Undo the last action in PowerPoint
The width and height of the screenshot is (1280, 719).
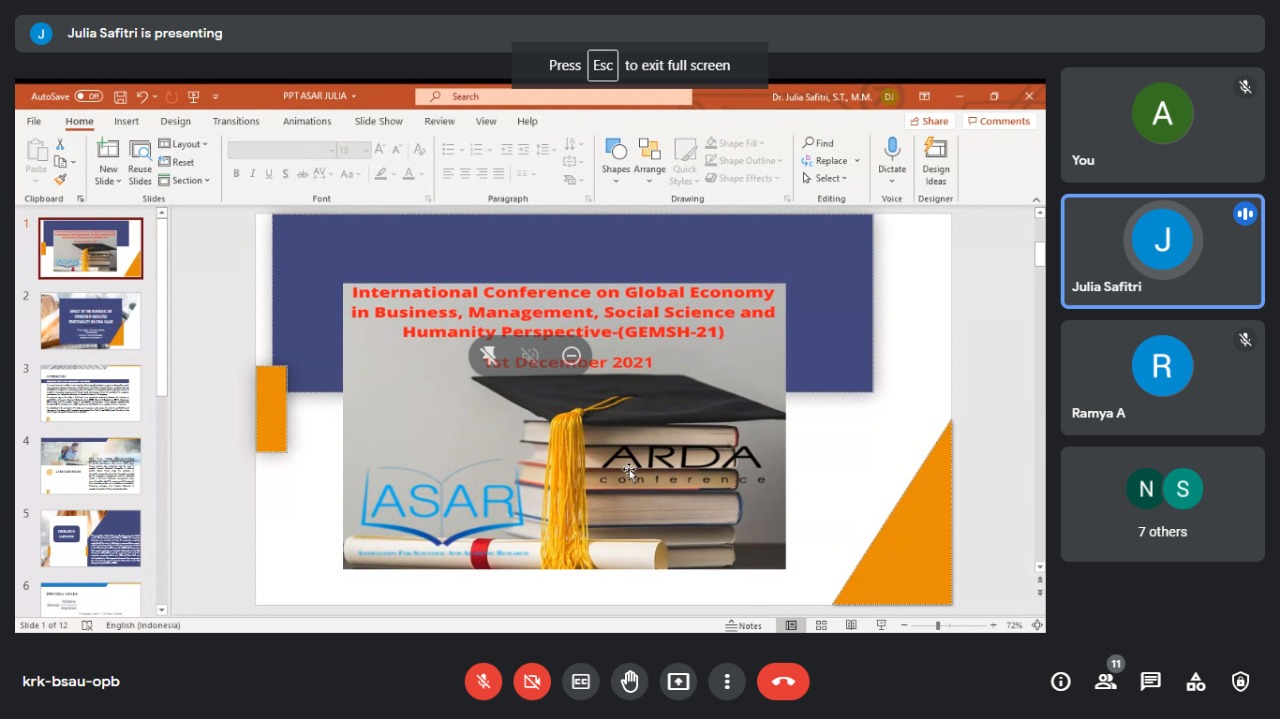pos(142,97)
